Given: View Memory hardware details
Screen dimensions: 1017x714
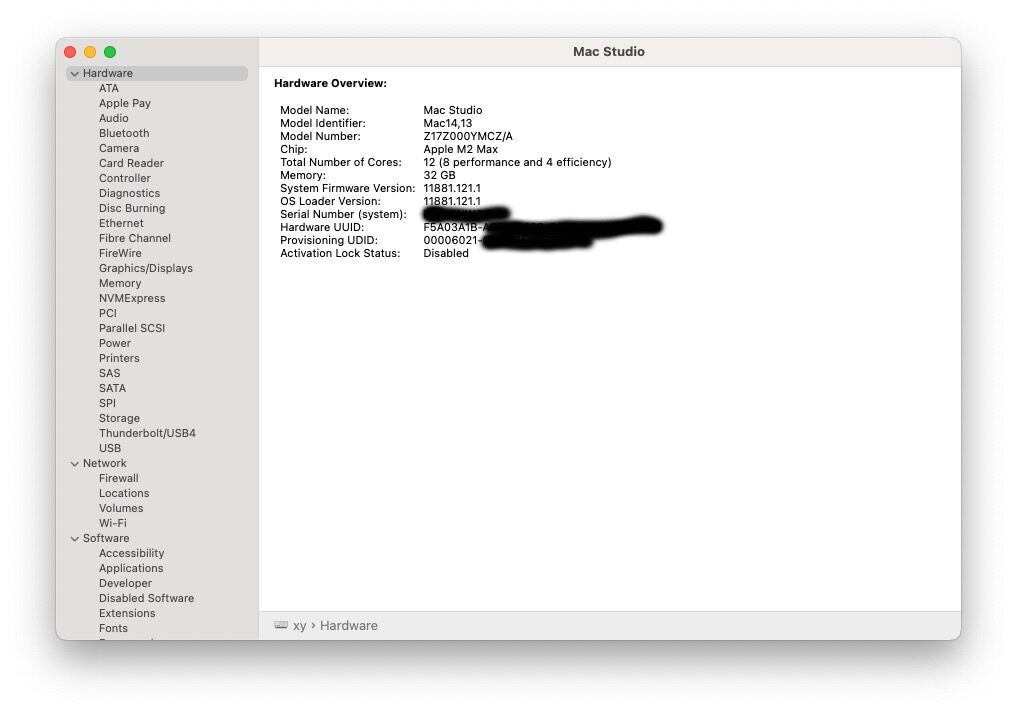Looking at the screenshot, I should [x=120, y=283].
